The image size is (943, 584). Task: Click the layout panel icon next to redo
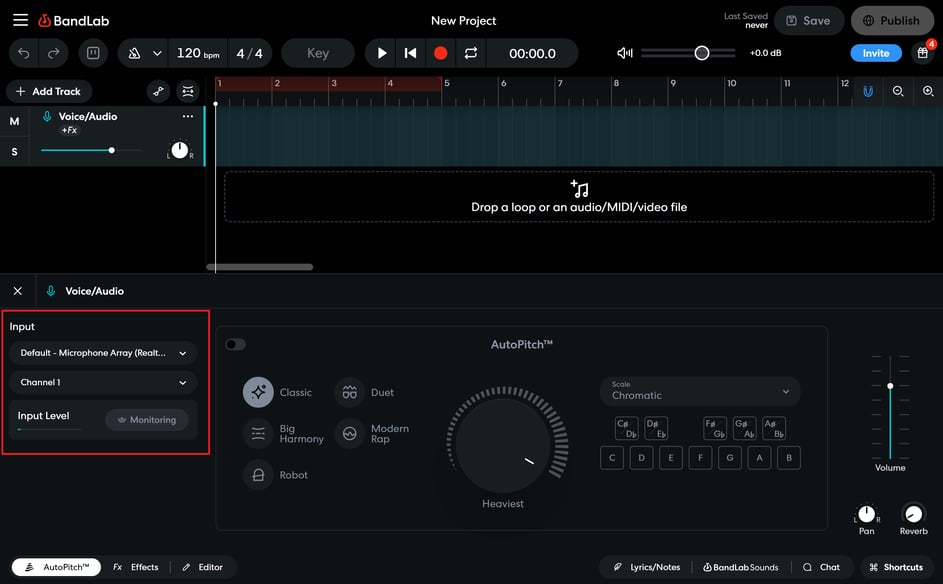pyautogui.click(x=93, y=54)
